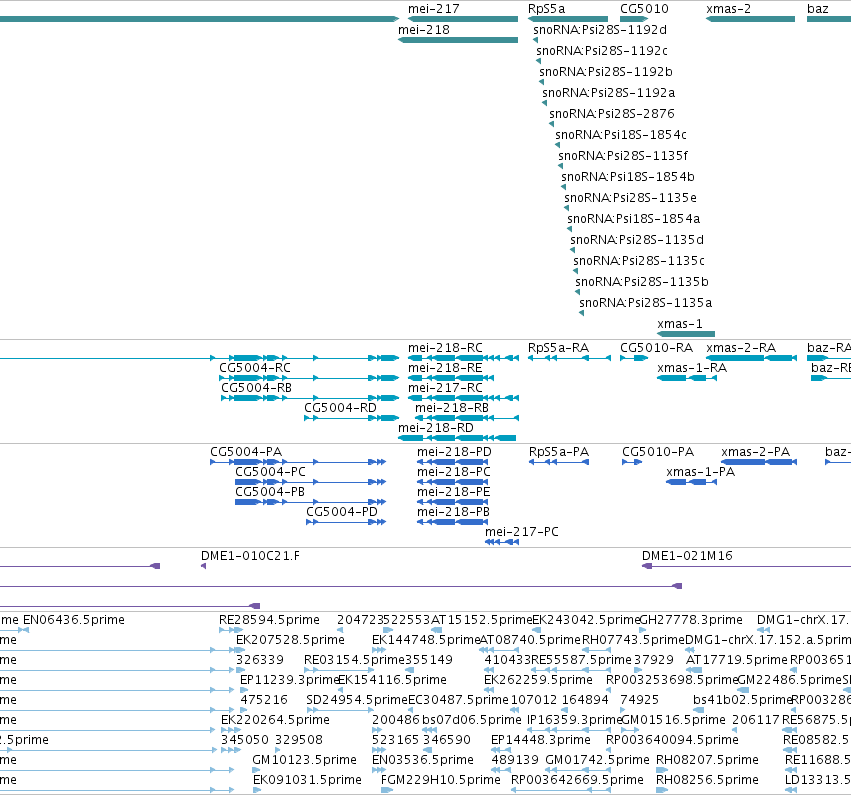
Task: Select the DME1-021M16 clone label
Action: (687, 556)
